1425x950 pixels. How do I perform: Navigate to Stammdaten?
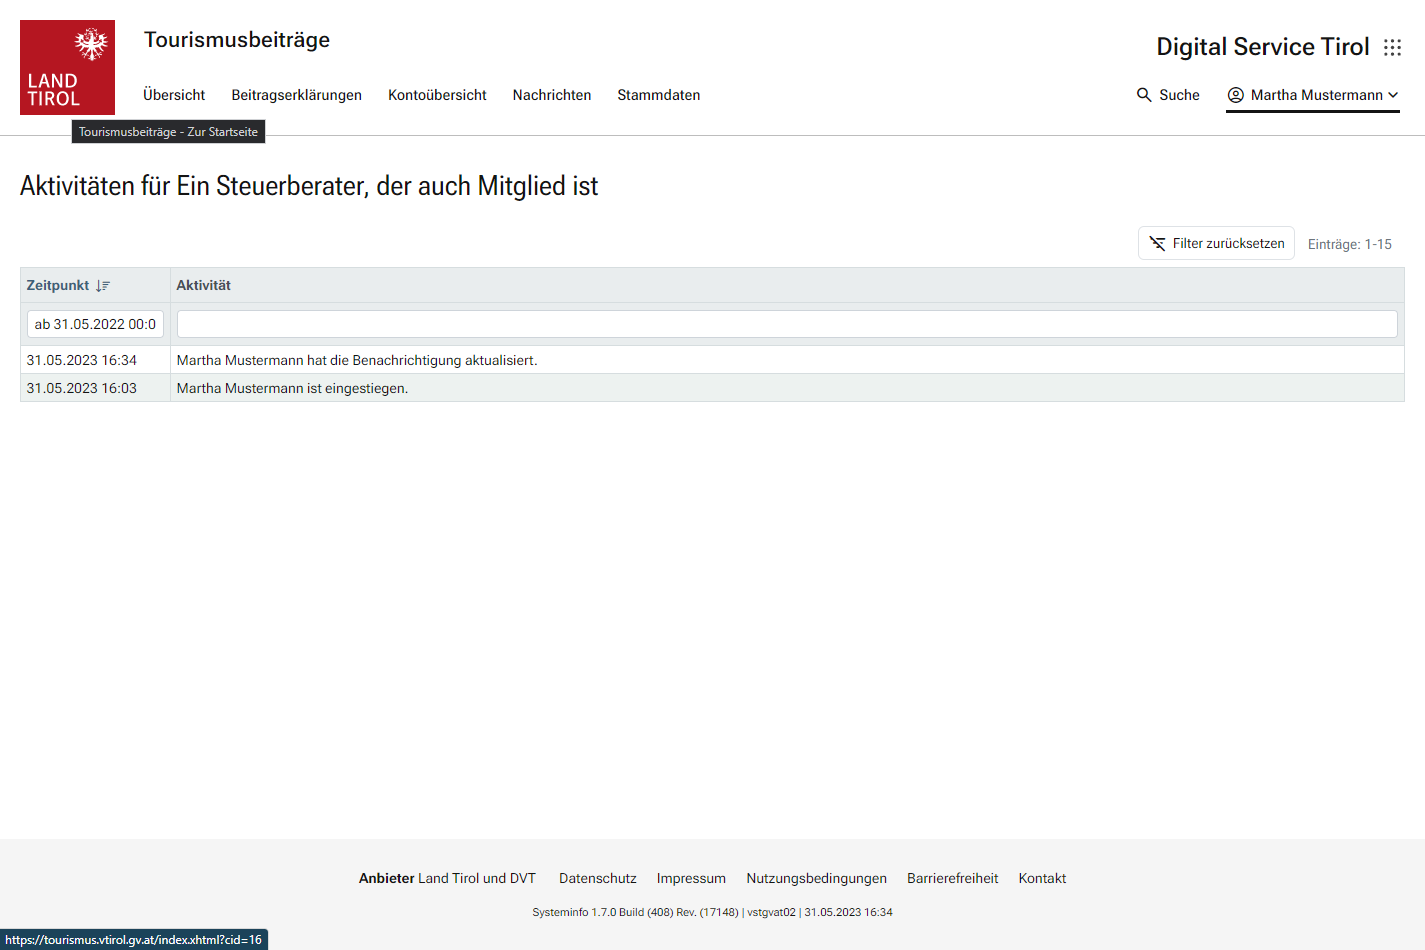point(658,95)
